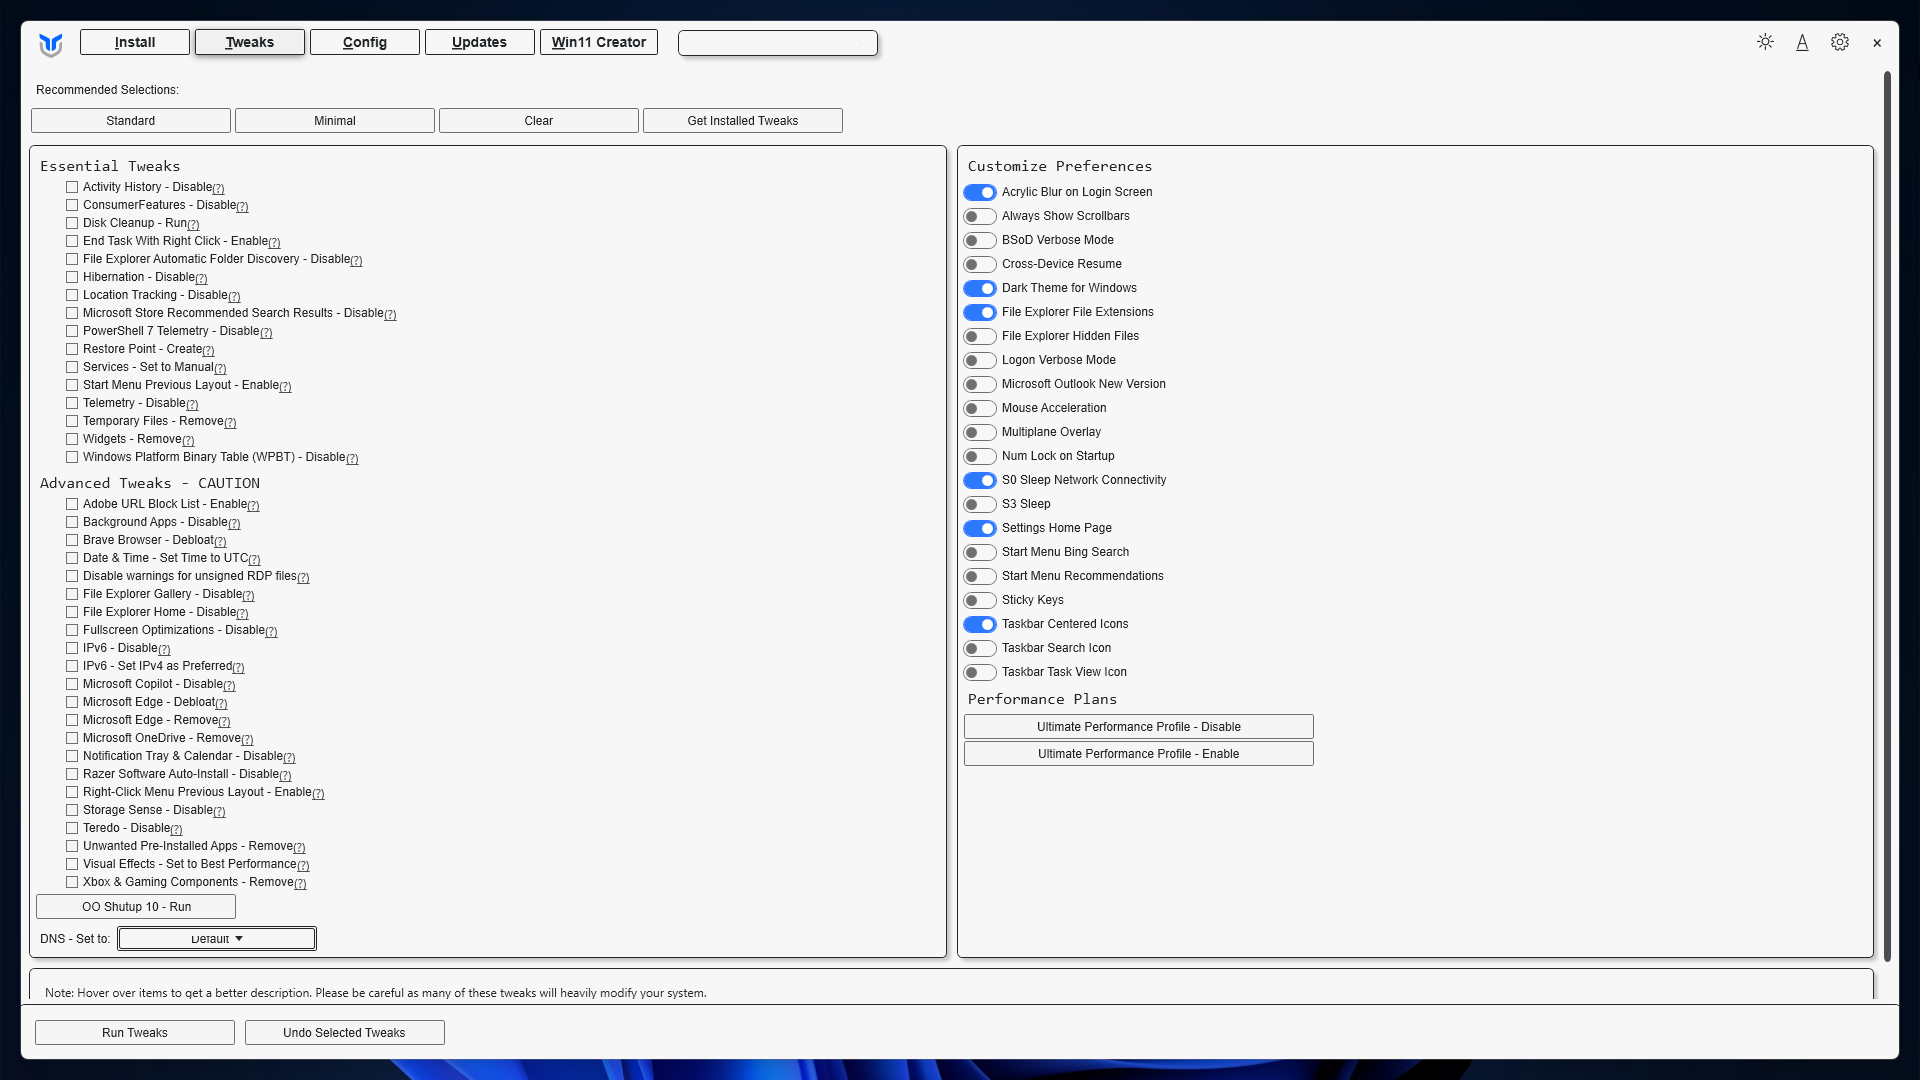Click Ultimate Performance Profile - Disable

1139,727
